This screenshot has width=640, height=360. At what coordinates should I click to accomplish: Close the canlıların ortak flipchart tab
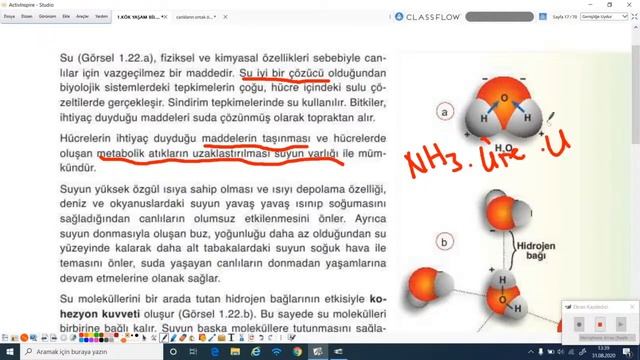coord(225,17)
